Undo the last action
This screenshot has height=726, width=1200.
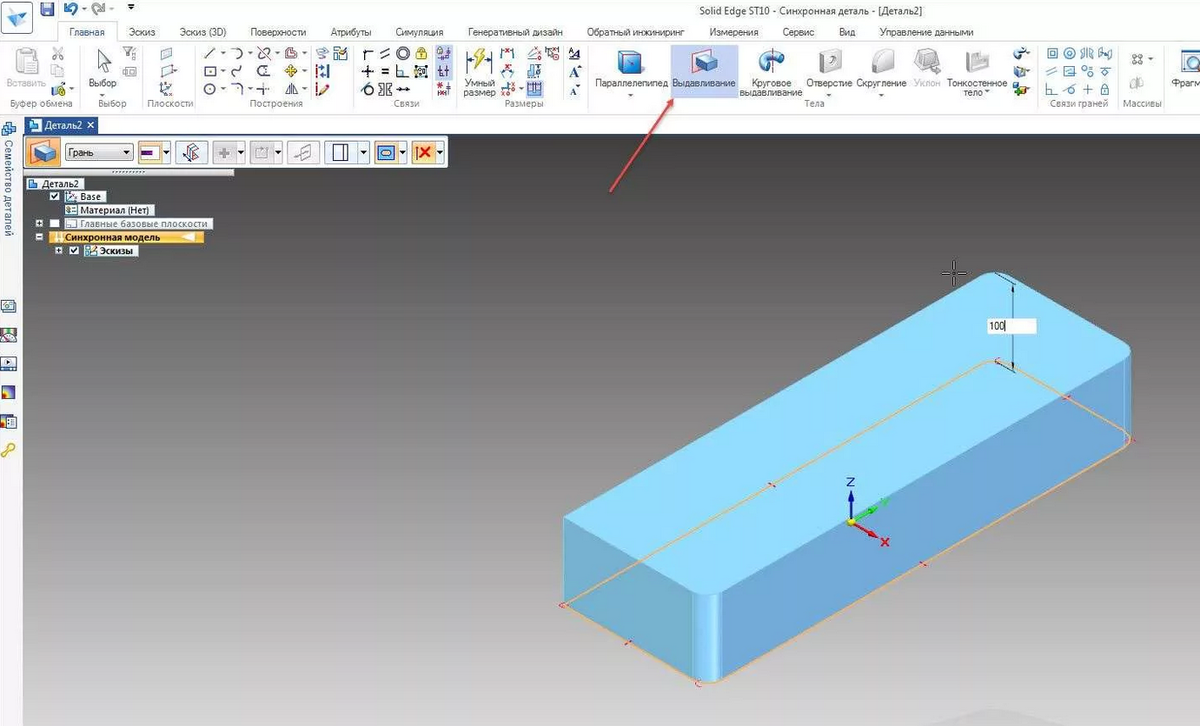70,10
